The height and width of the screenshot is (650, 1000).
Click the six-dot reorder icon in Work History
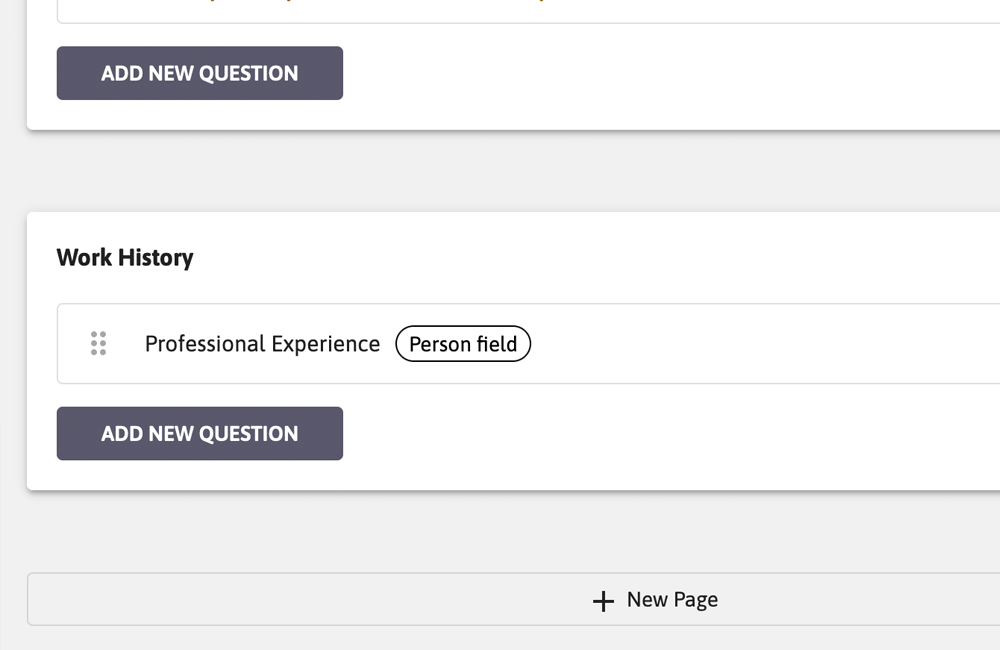coord(98,343)
